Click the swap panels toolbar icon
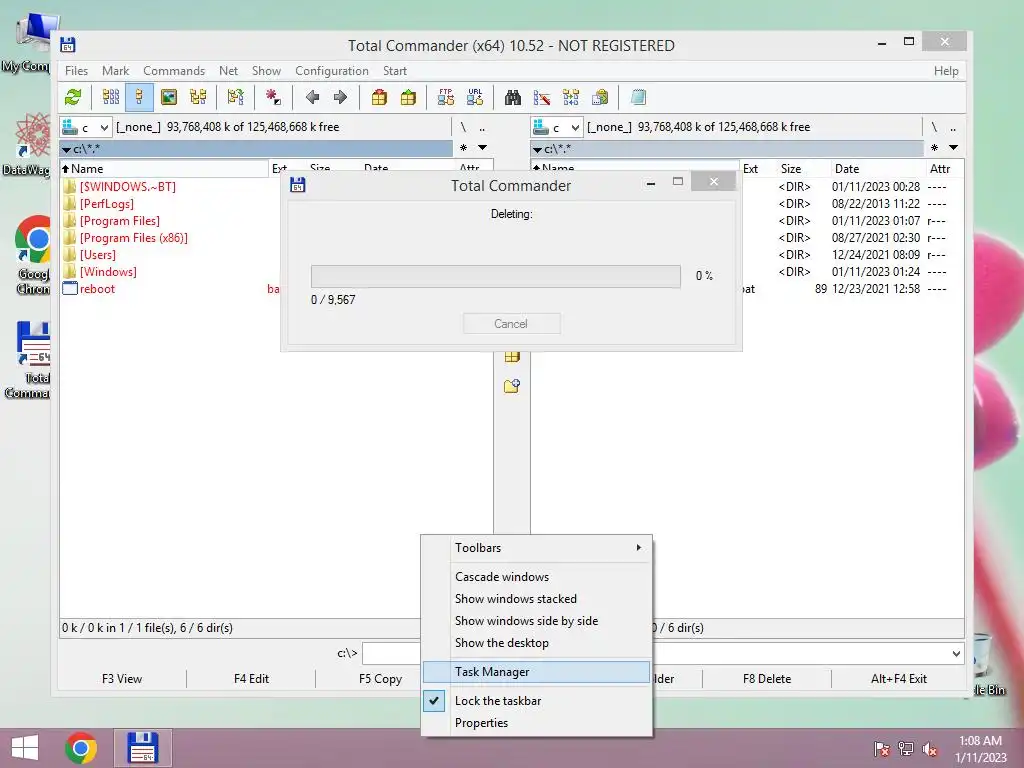1024x768 pixels. (236, 97)
